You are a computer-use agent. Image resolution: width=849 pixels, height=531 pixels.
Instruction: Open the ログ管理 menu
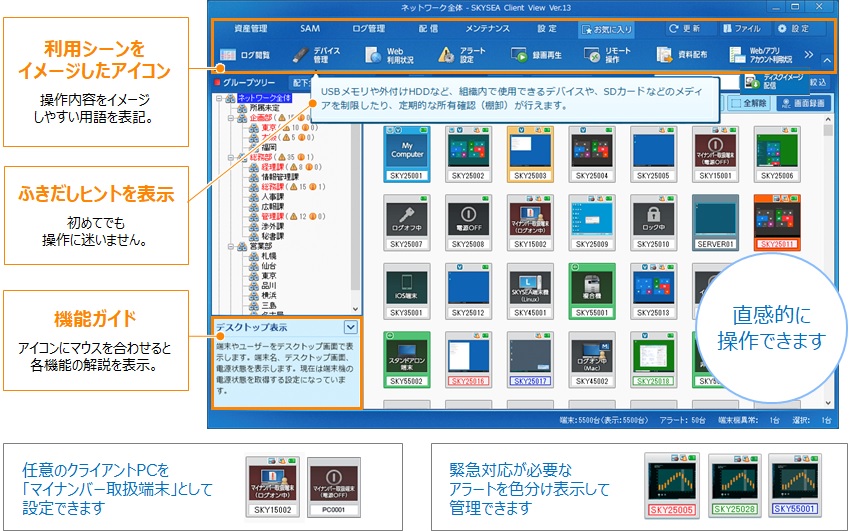pyautogui.click(x=369, y=29)
